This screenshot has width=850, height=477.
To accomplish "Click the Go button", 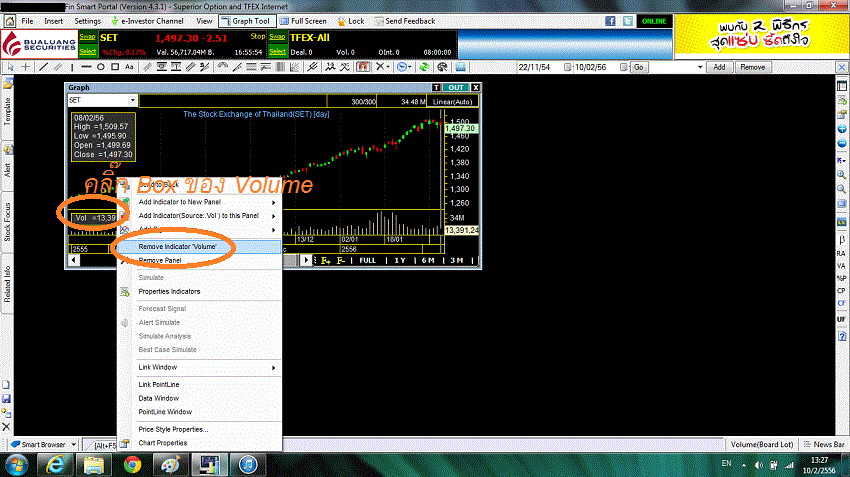I will click(639, 67).
